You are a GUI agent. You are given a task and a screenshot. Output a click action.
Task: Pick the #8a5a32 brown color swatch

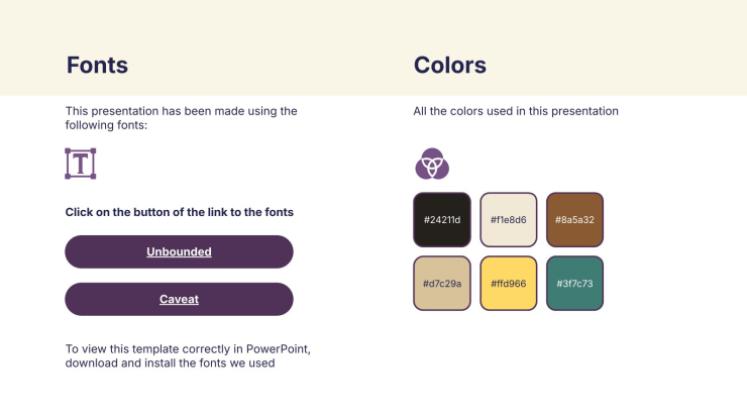click(x=575, y=220)
